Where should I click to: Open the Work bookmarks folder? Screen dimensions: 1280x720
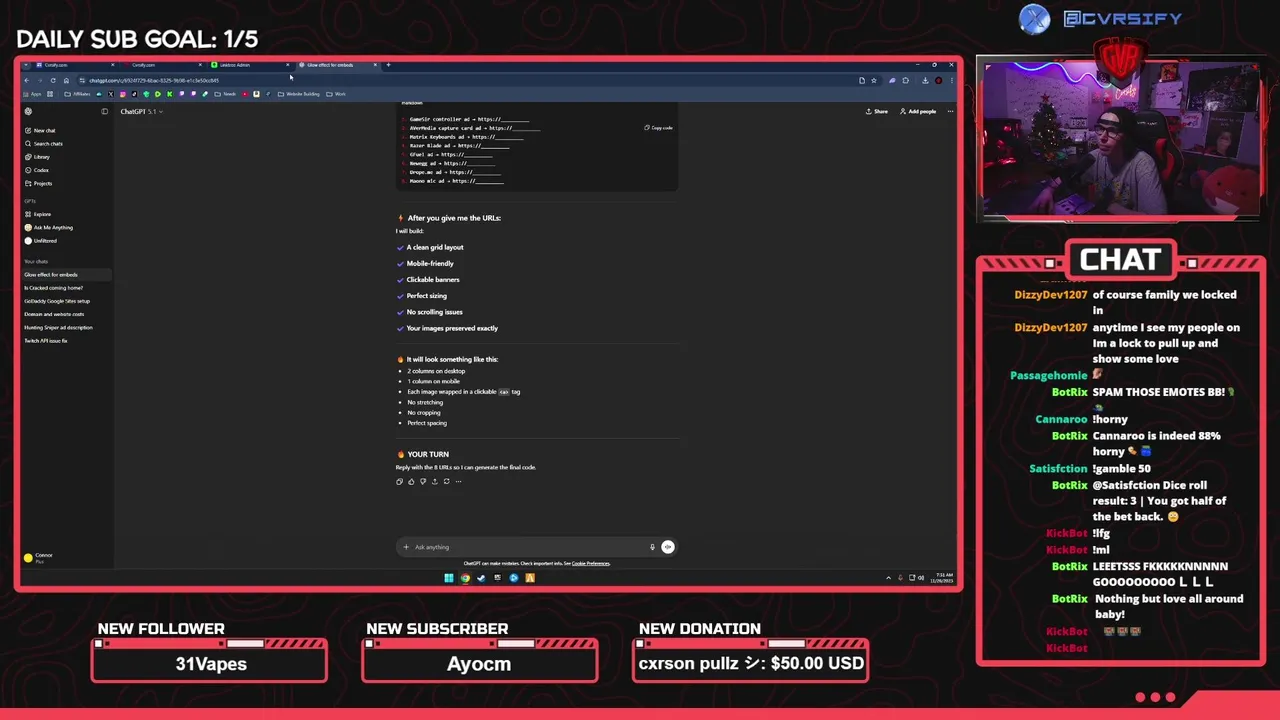[x=336, y=94]
